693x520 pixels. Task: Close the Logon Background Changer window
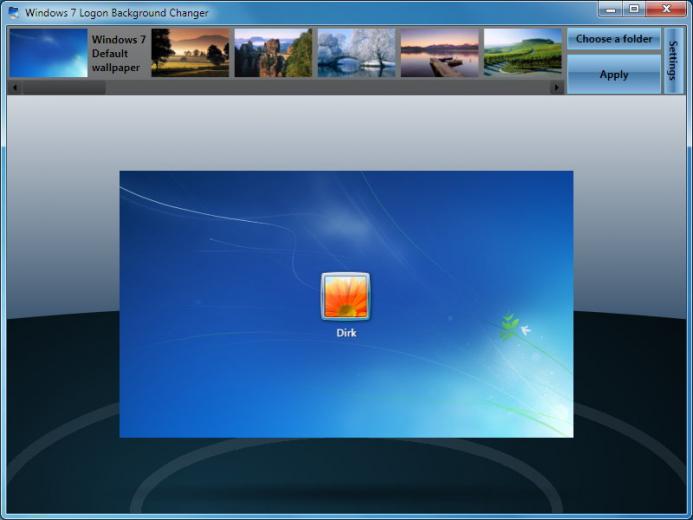pos(666,8)
